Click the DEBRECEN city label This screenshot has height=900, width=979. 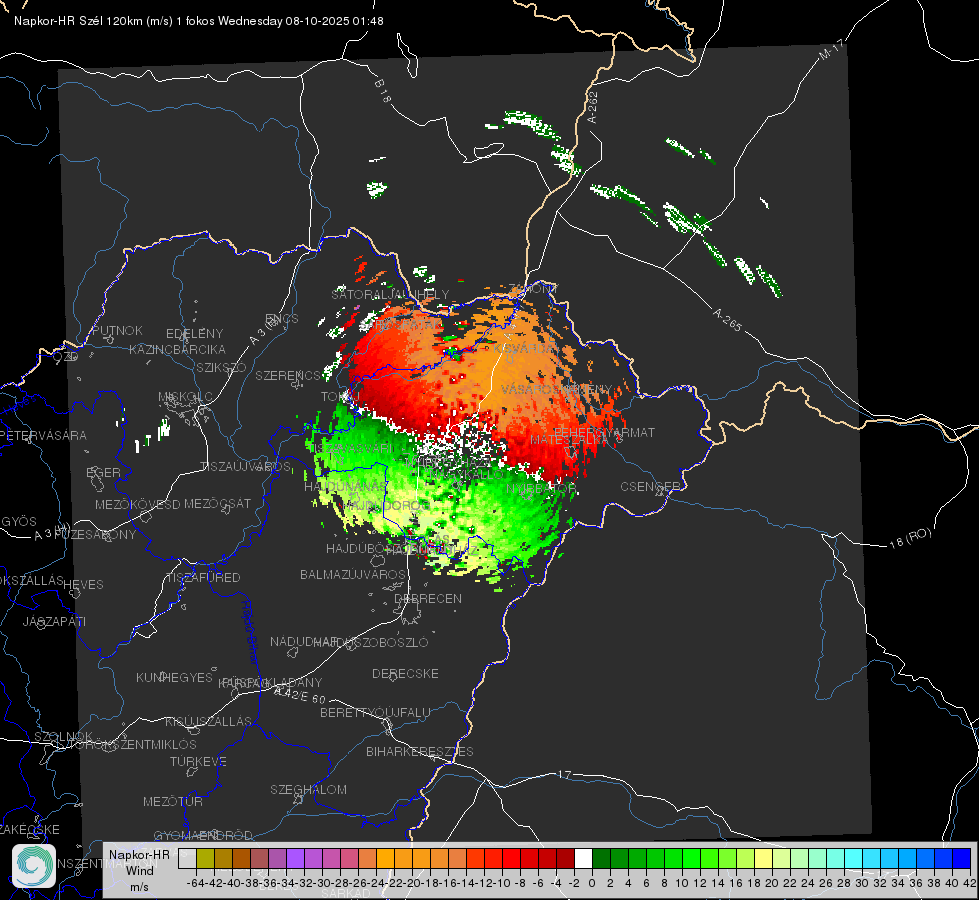[x=428, y=598]
